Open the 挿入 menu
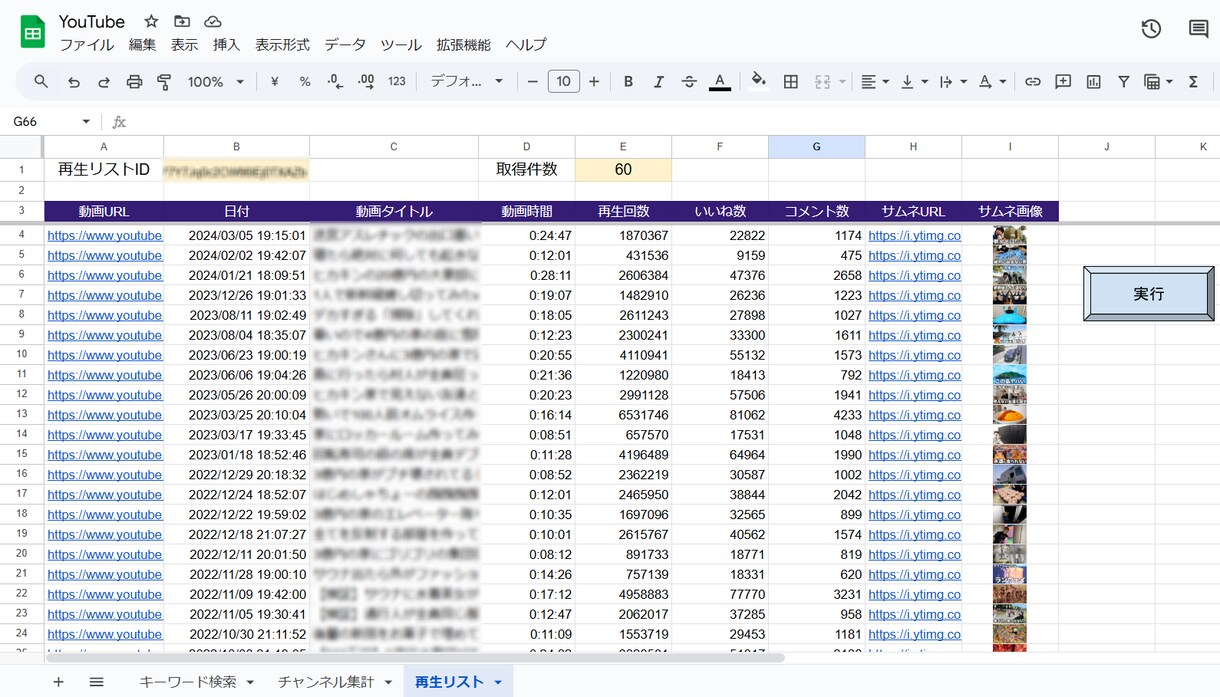The height and width of the screenshot is (697, 1220). [x=227, y=45]
